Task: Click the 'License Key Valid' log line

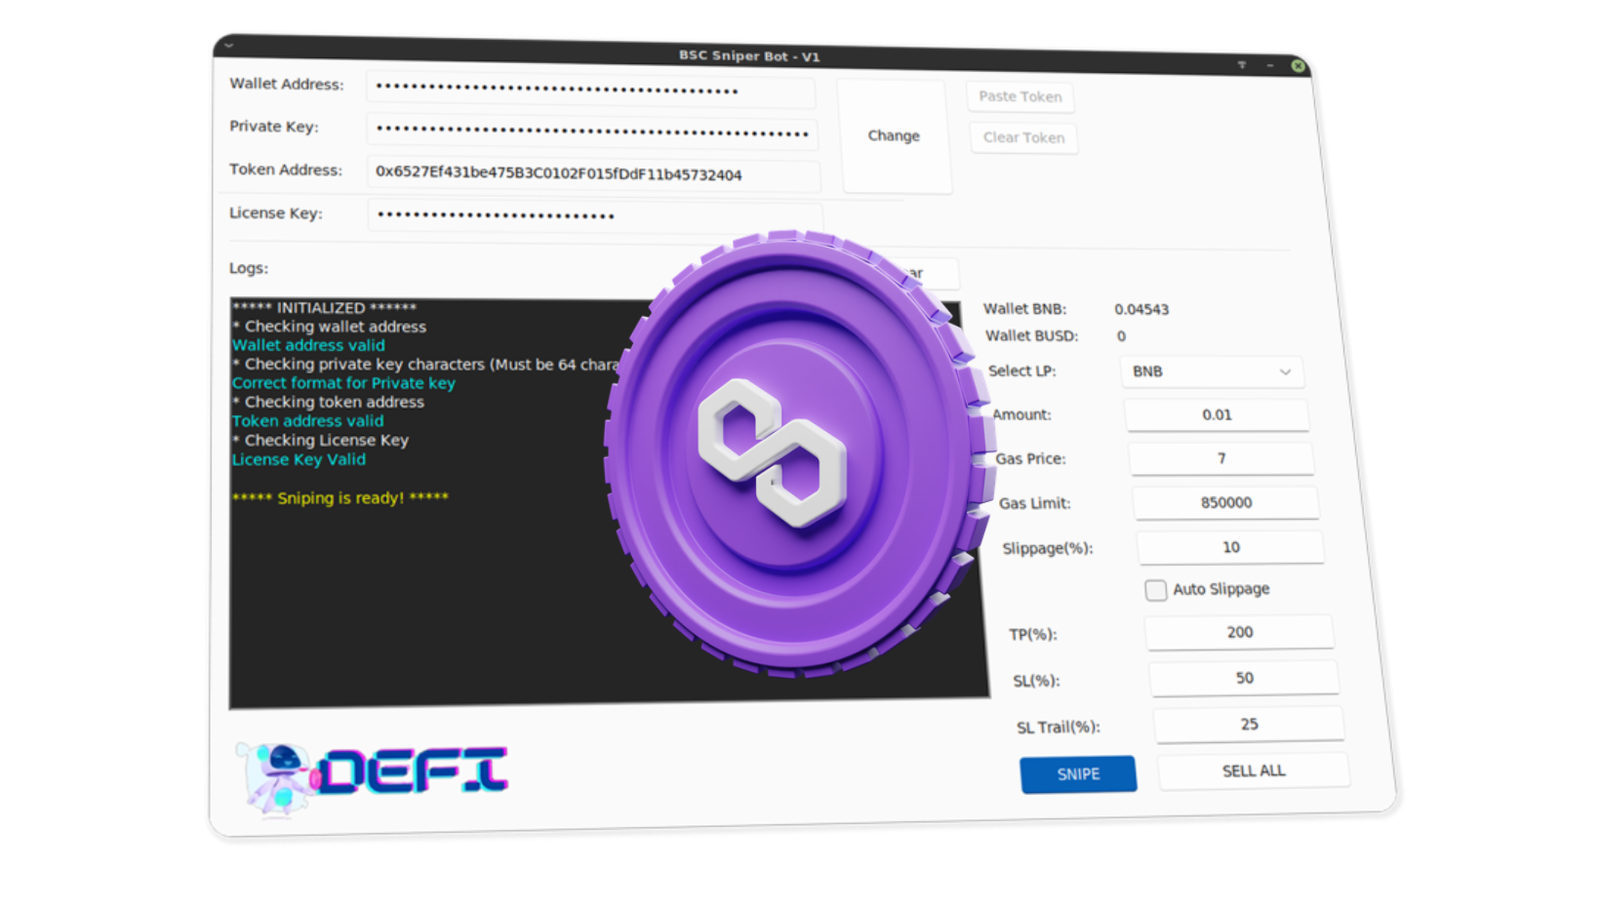Action: tap(299, 460)
